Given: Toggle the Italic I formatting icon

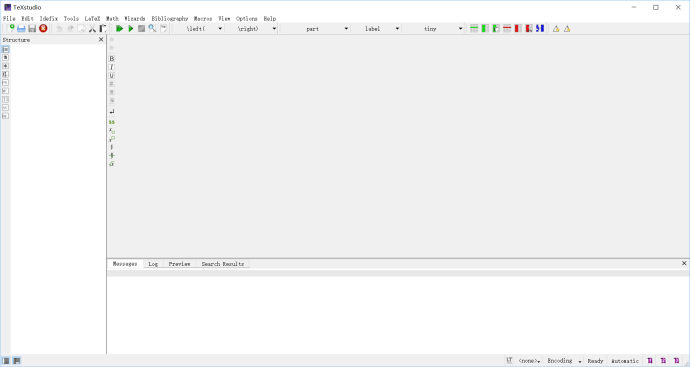Looking at the screenshot, I should point(111,67).
